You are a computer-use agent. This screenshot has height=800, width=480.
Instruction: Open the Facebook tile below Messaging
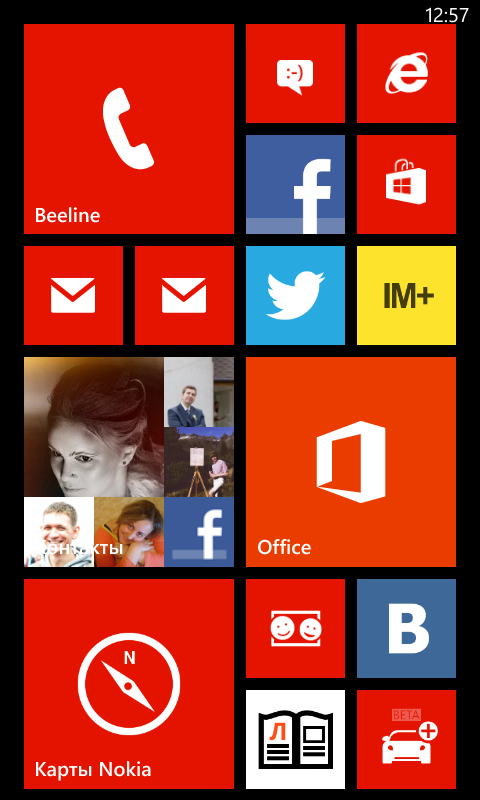295,184
